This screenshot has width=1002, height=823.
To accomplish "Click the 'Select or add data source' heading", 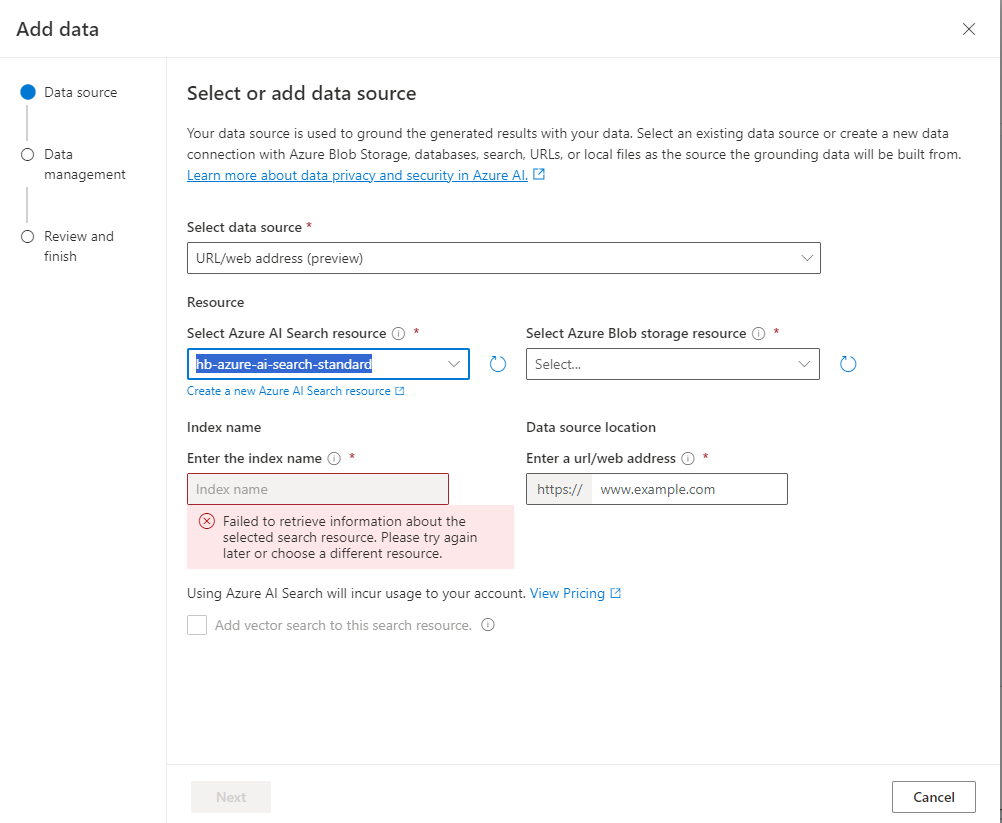I will (x=302, y=94).
